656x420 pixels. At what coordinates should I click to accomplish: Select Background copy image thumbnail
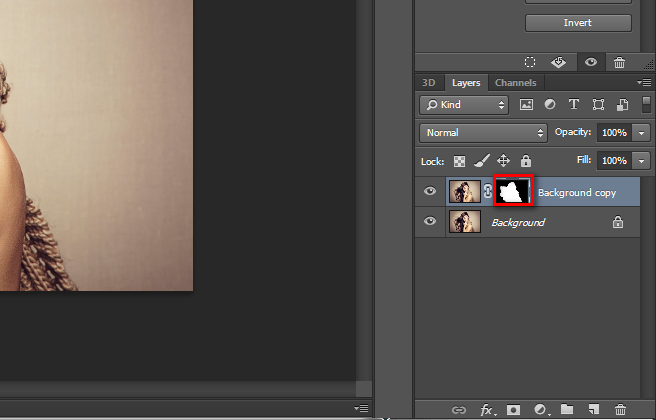click(465, 192)
